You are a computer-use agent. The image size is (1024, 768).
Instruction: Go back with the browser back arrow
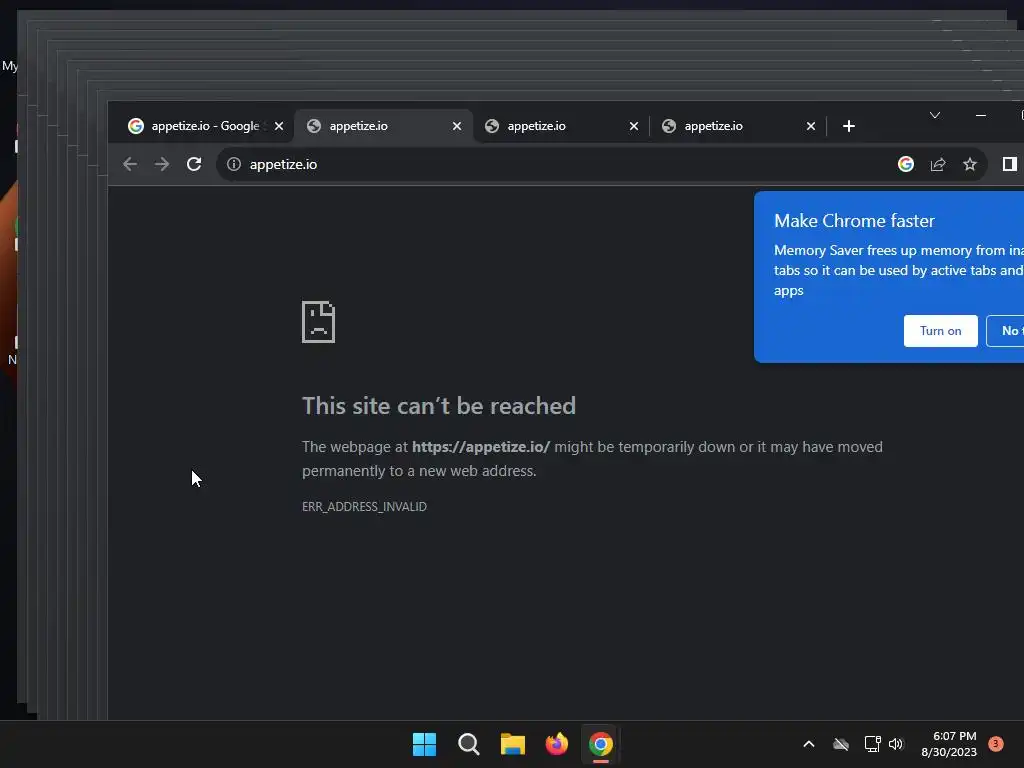point(130,164)
